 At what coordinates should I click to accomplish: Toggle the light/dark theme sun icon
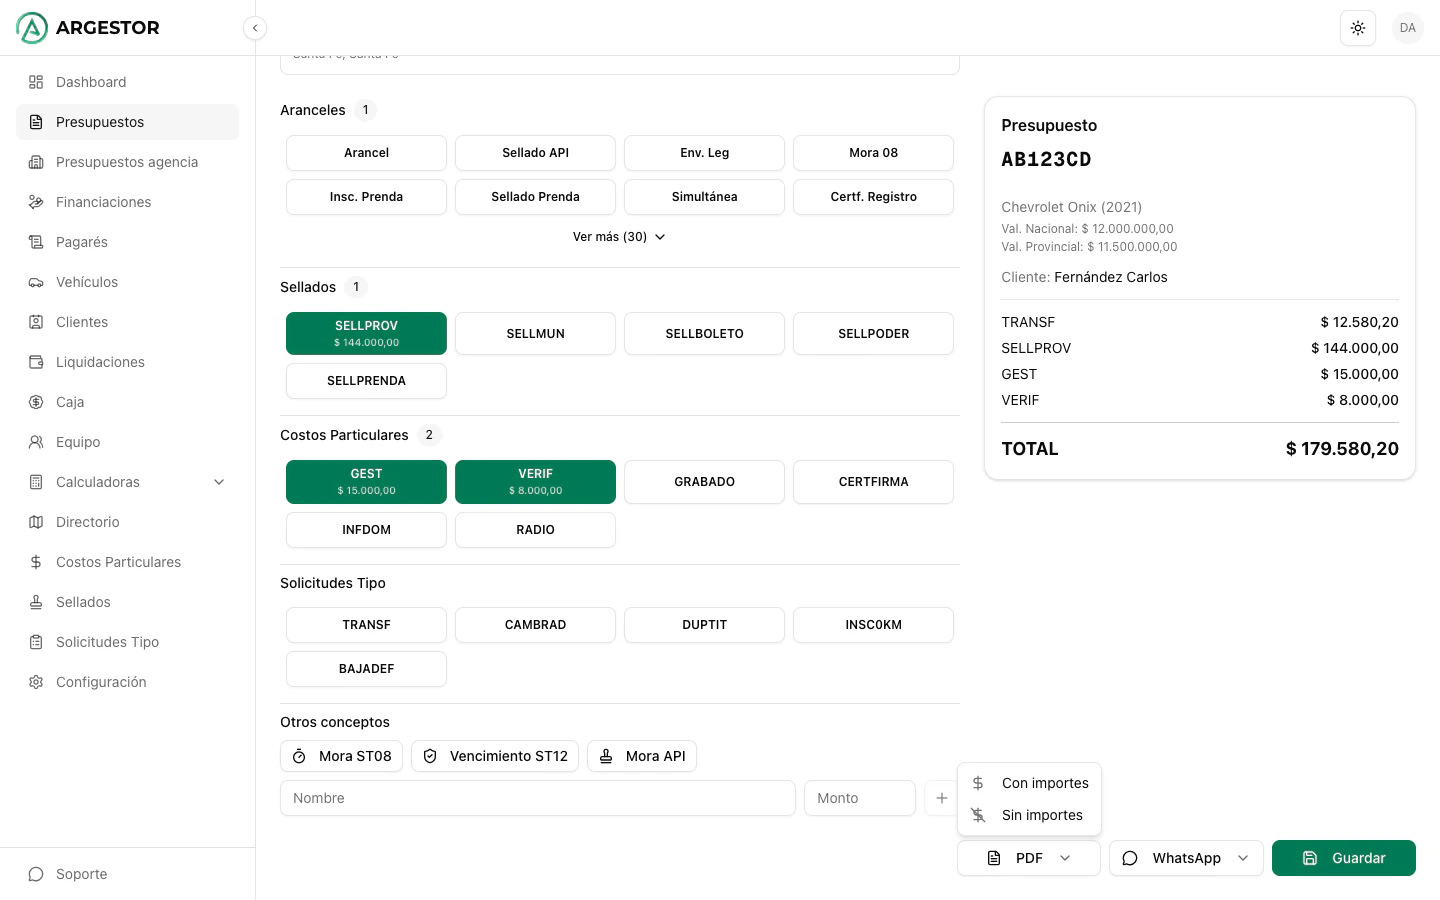point(1358,28)
